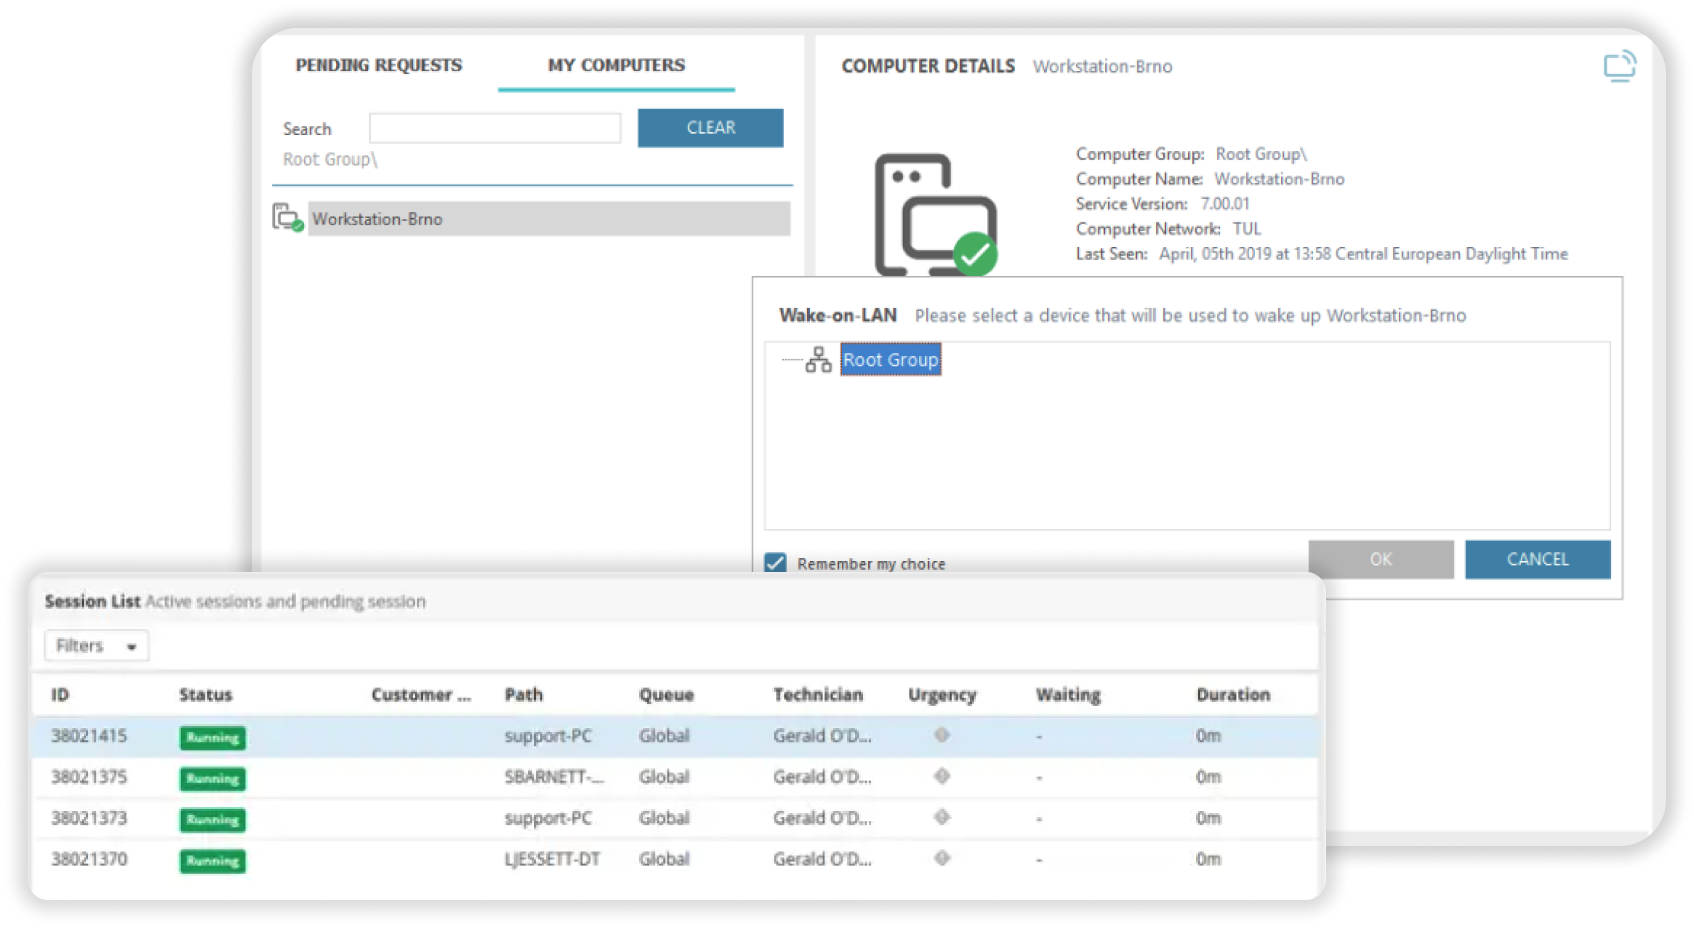
Task: Click the Last Seen date value
Action: [1363, 254]
